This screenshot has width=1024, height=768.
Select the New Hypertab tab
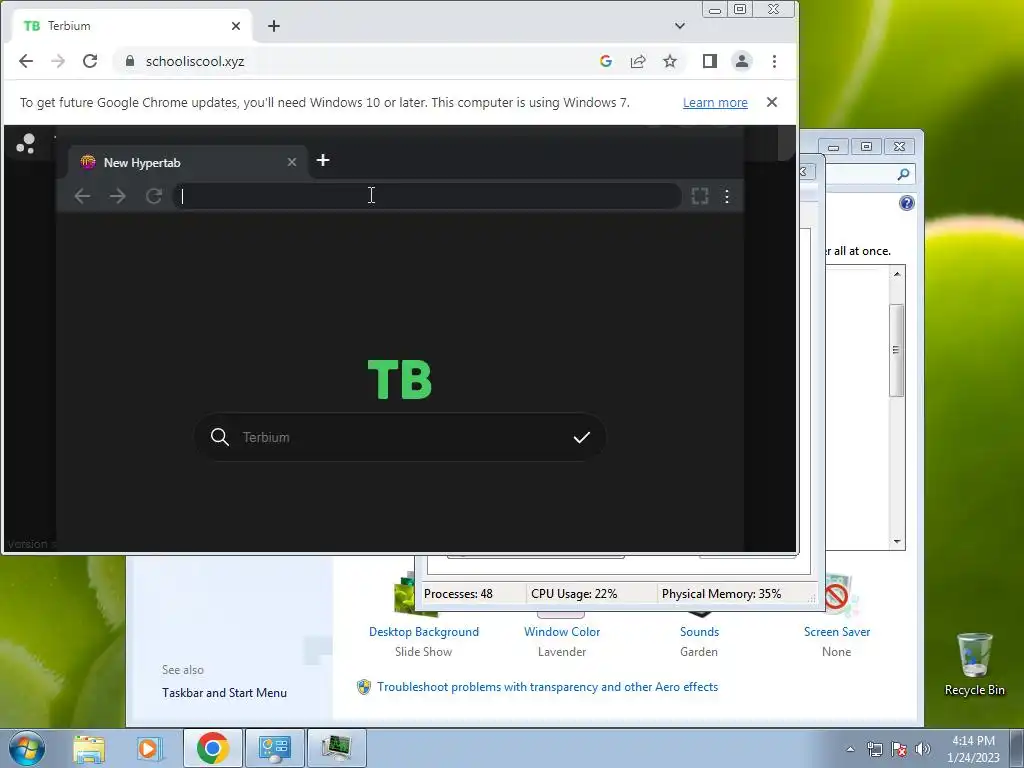[x=188, y=163]
